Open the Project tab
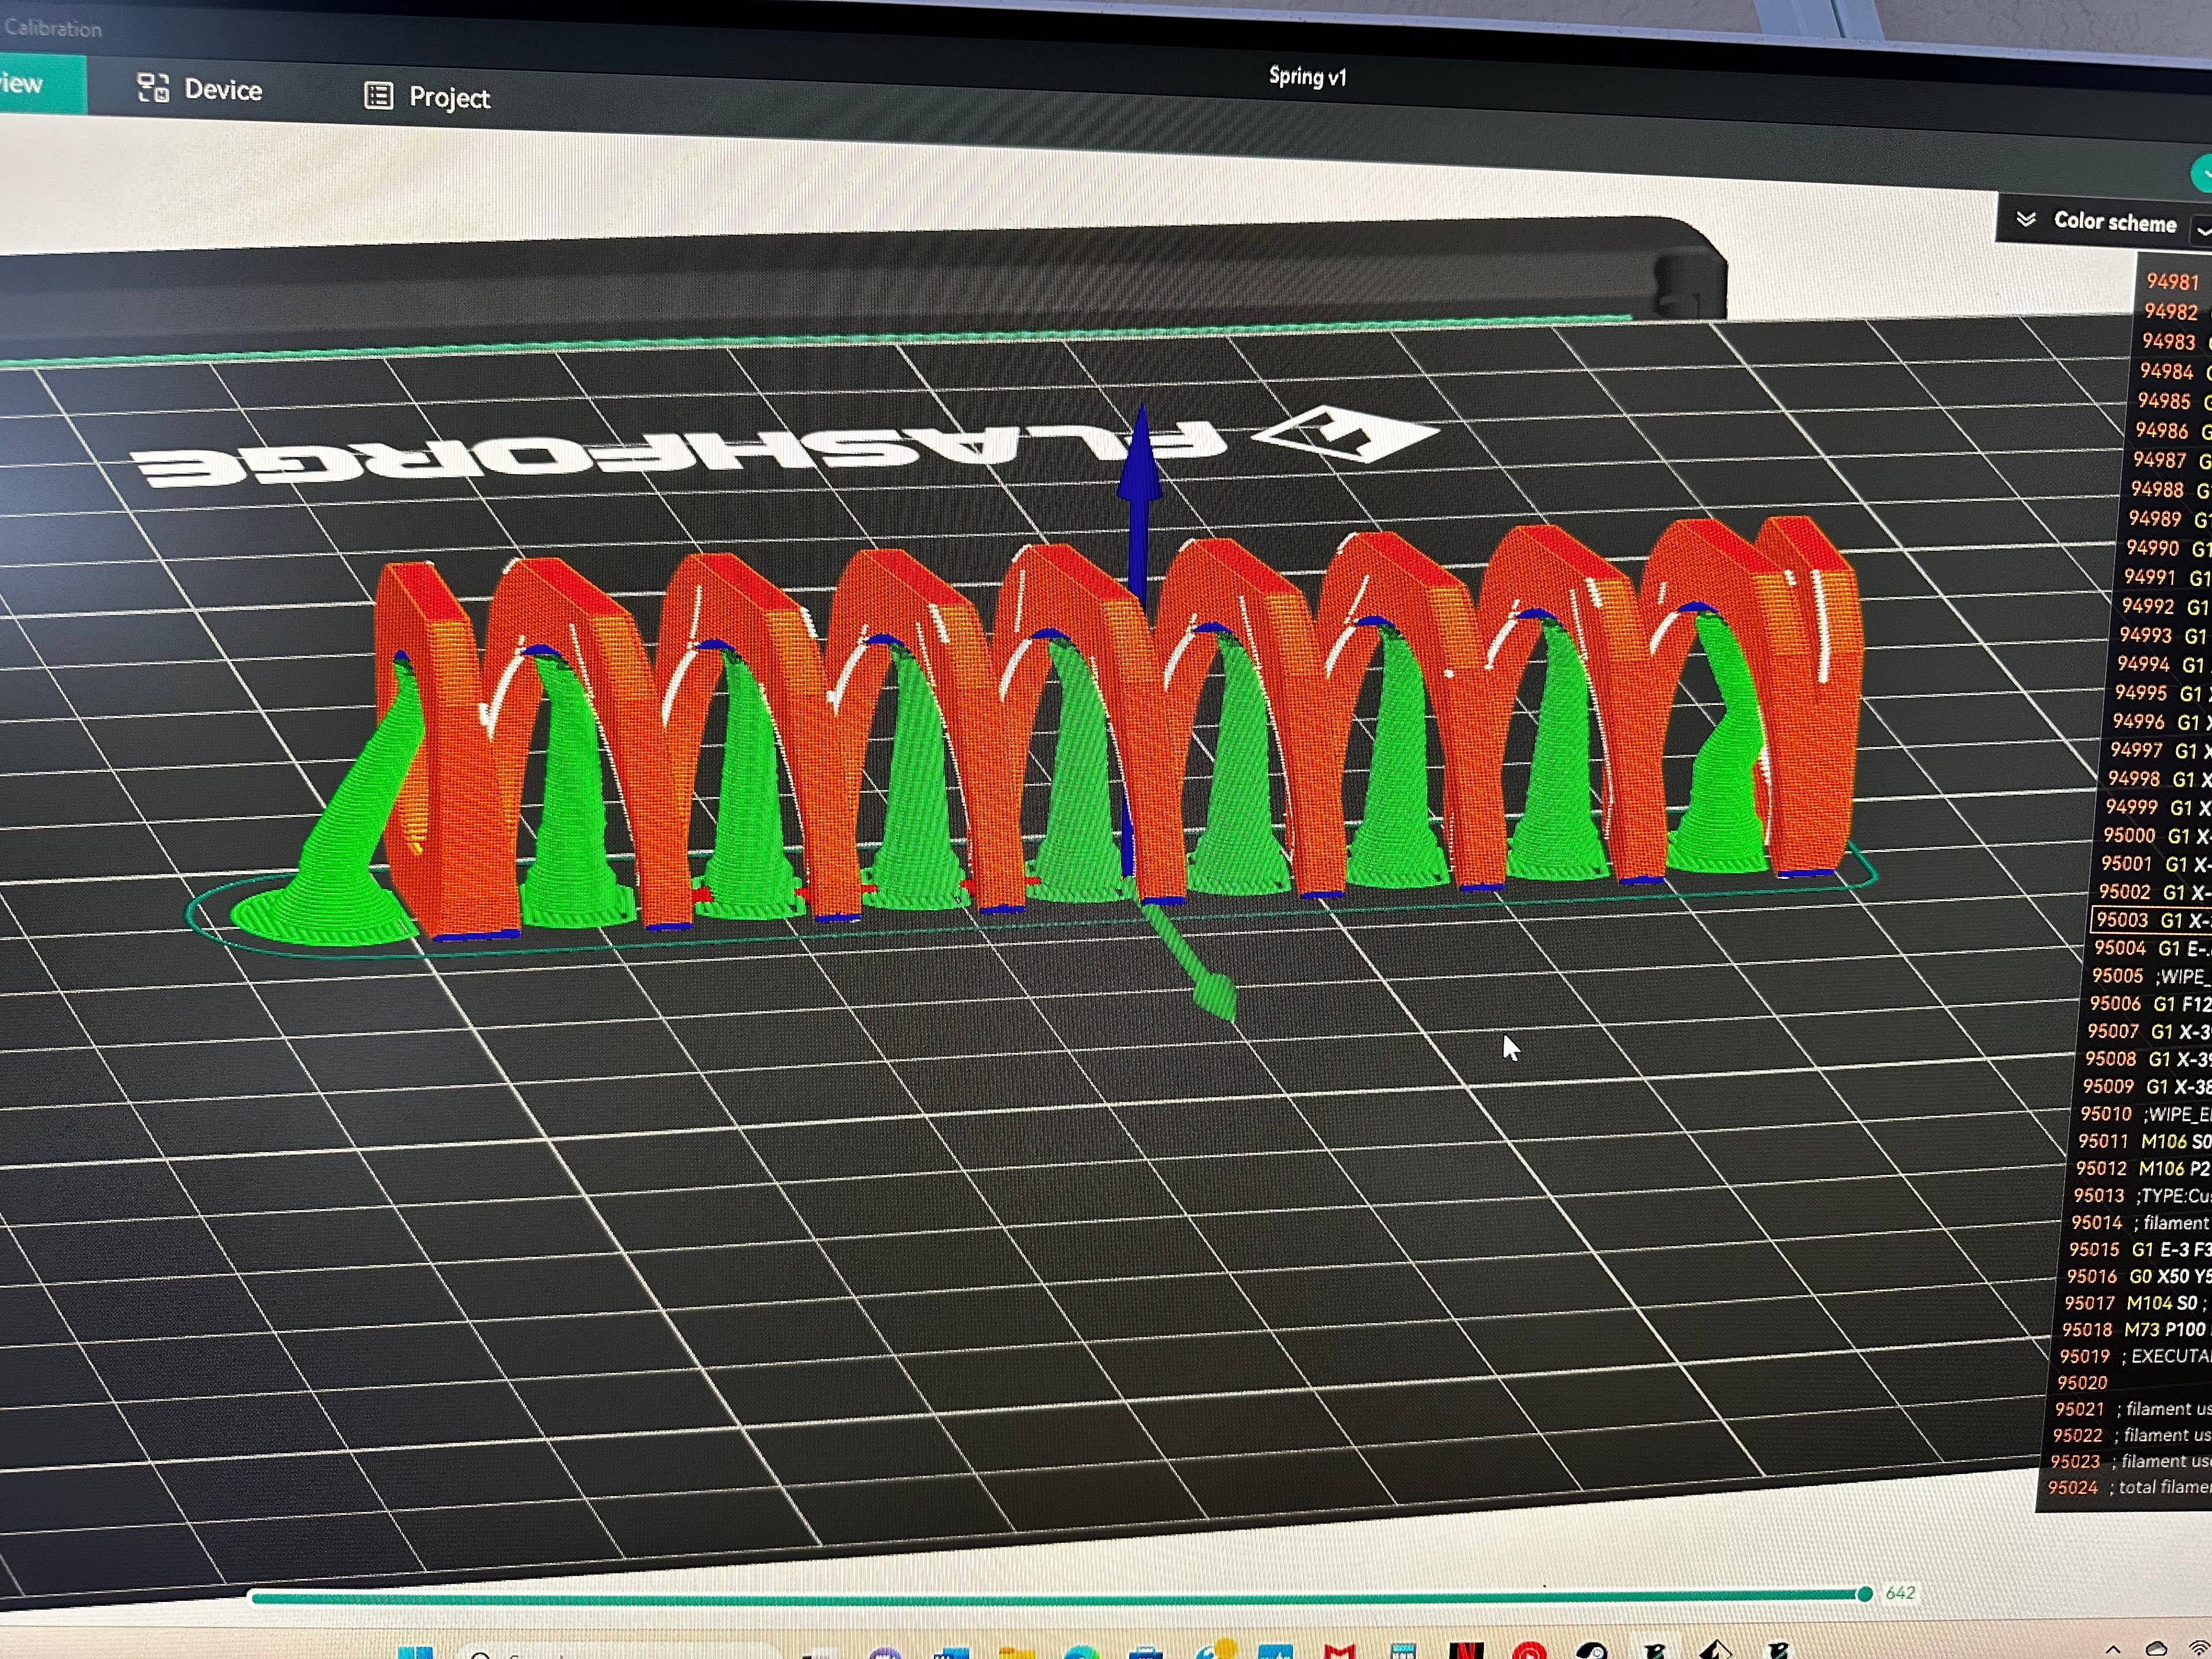Screen dimensions: 2212x1659 point(427,97)
